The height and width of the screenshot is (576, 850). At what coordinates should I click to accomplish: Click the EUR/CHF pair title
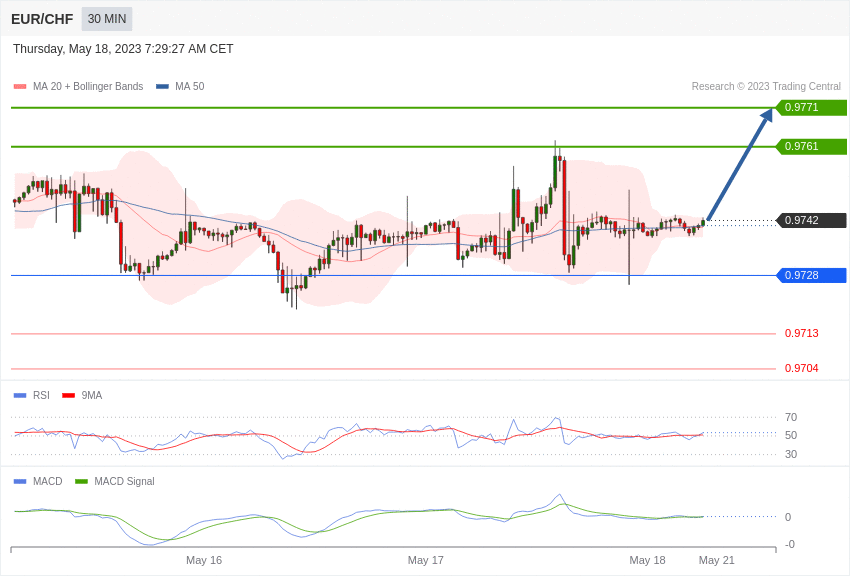(42, 19)
